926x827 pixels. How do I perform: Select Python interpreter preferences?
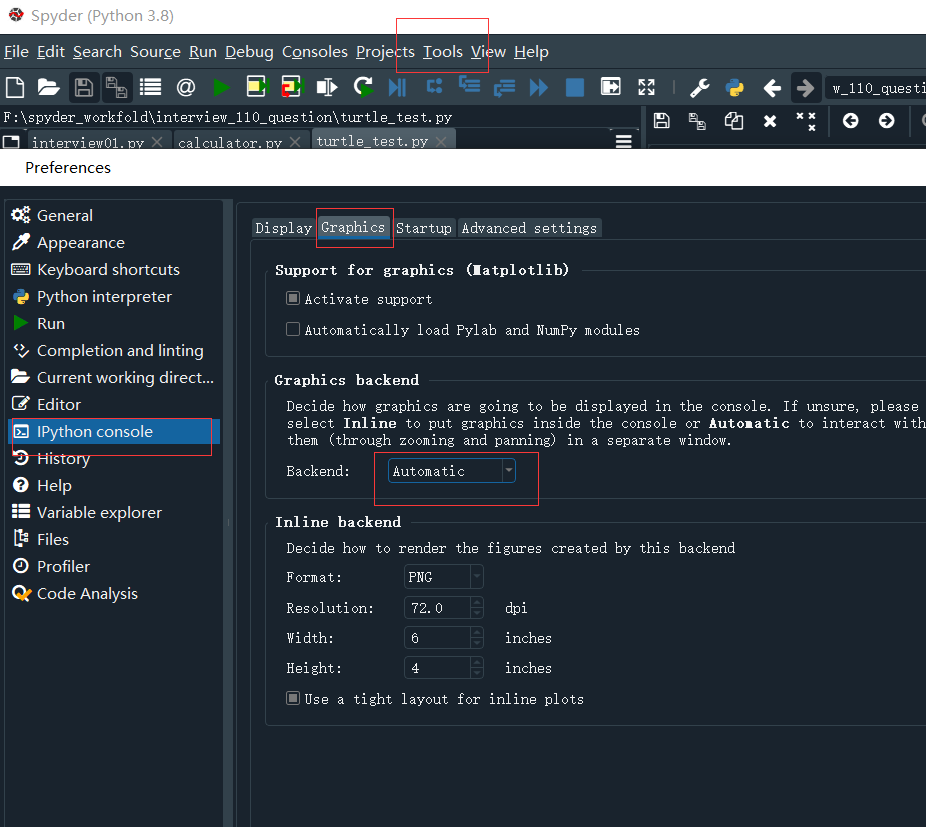[112, 297]
